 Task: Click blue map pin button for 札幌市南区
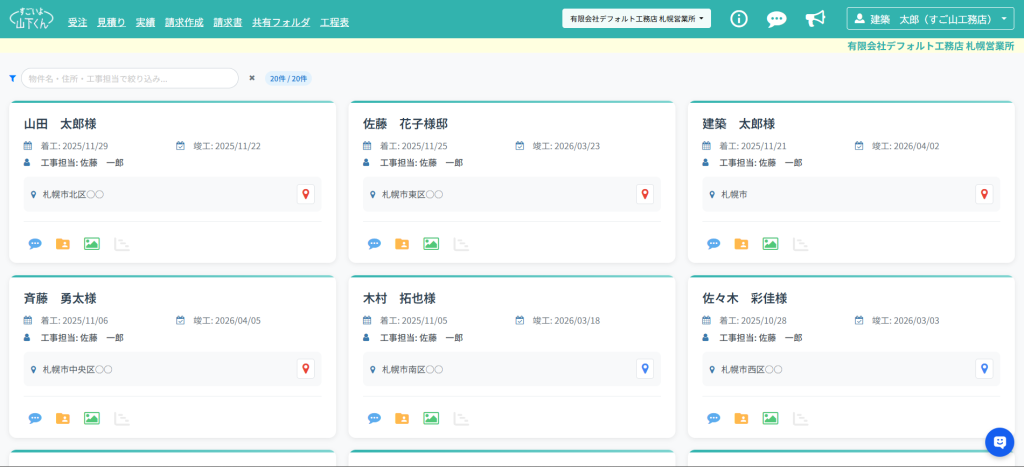tap(645, 369)
